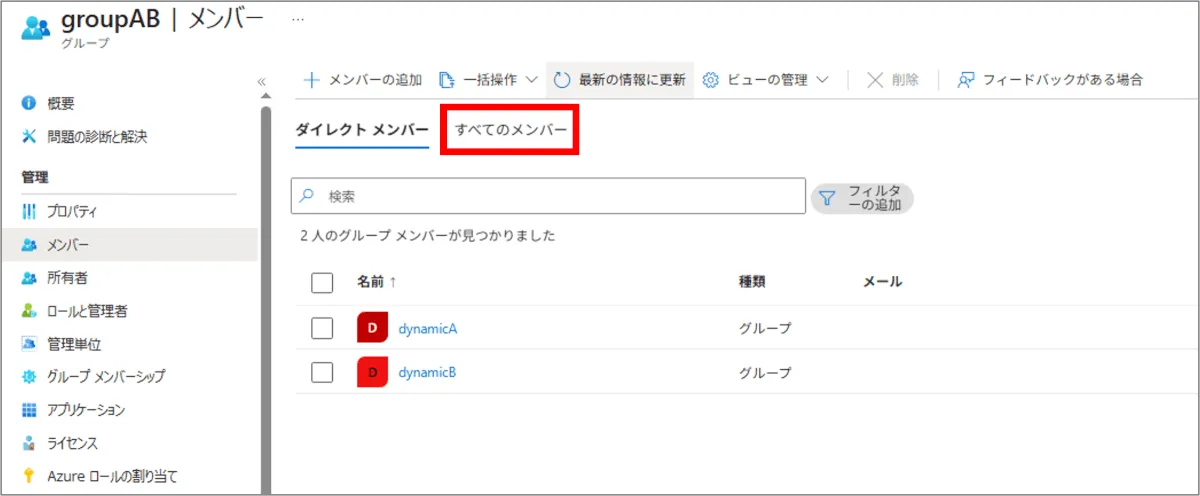Switch to the ダイレクト メンバー tab

[x=362, y=130]
